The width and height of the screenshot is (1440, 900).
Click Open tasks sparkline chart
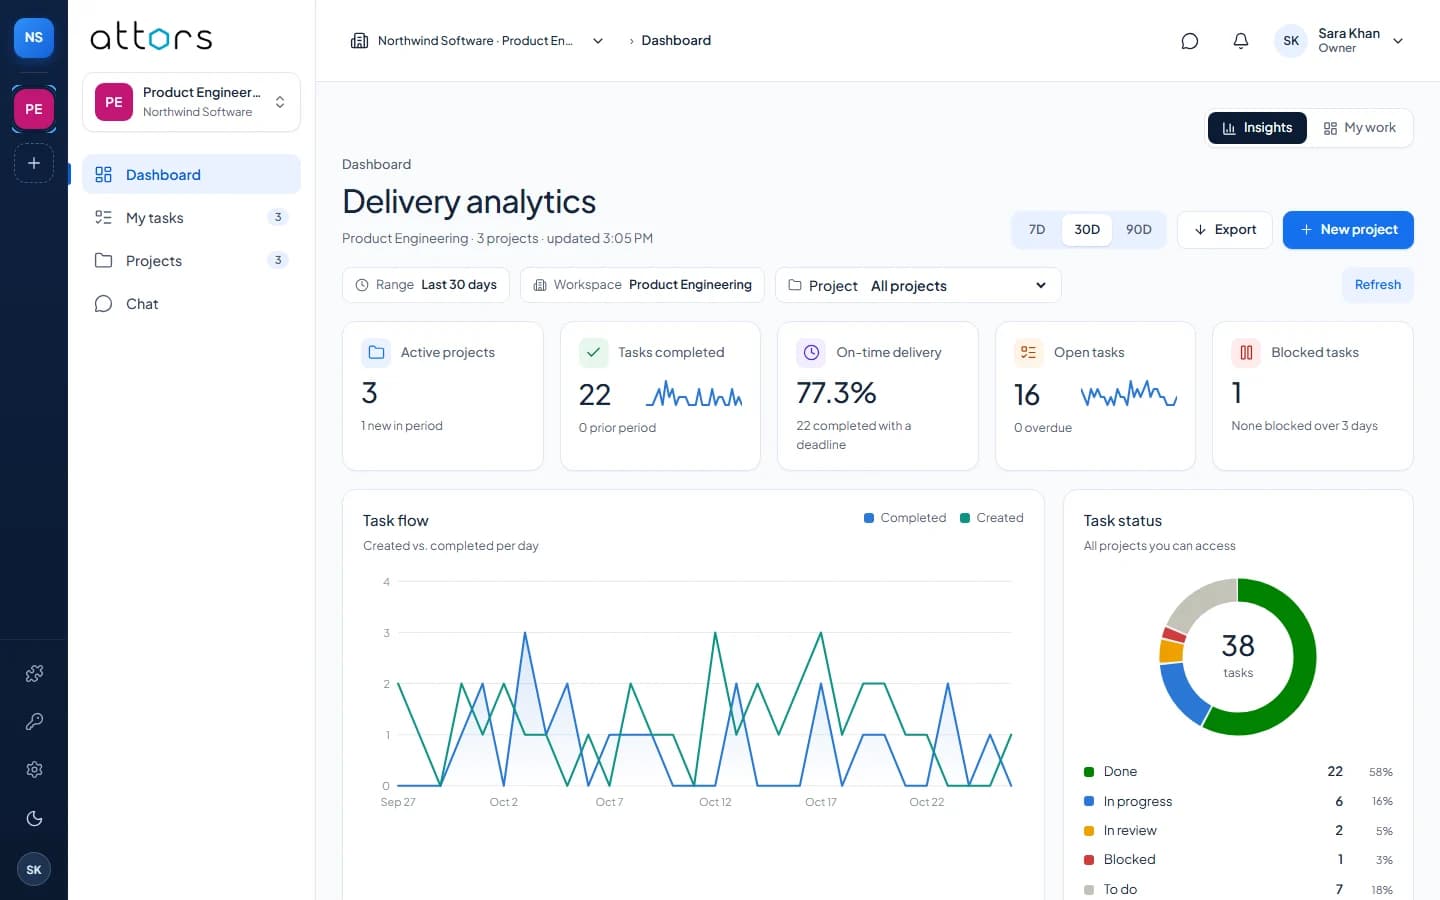click(x=1129, y=394)
